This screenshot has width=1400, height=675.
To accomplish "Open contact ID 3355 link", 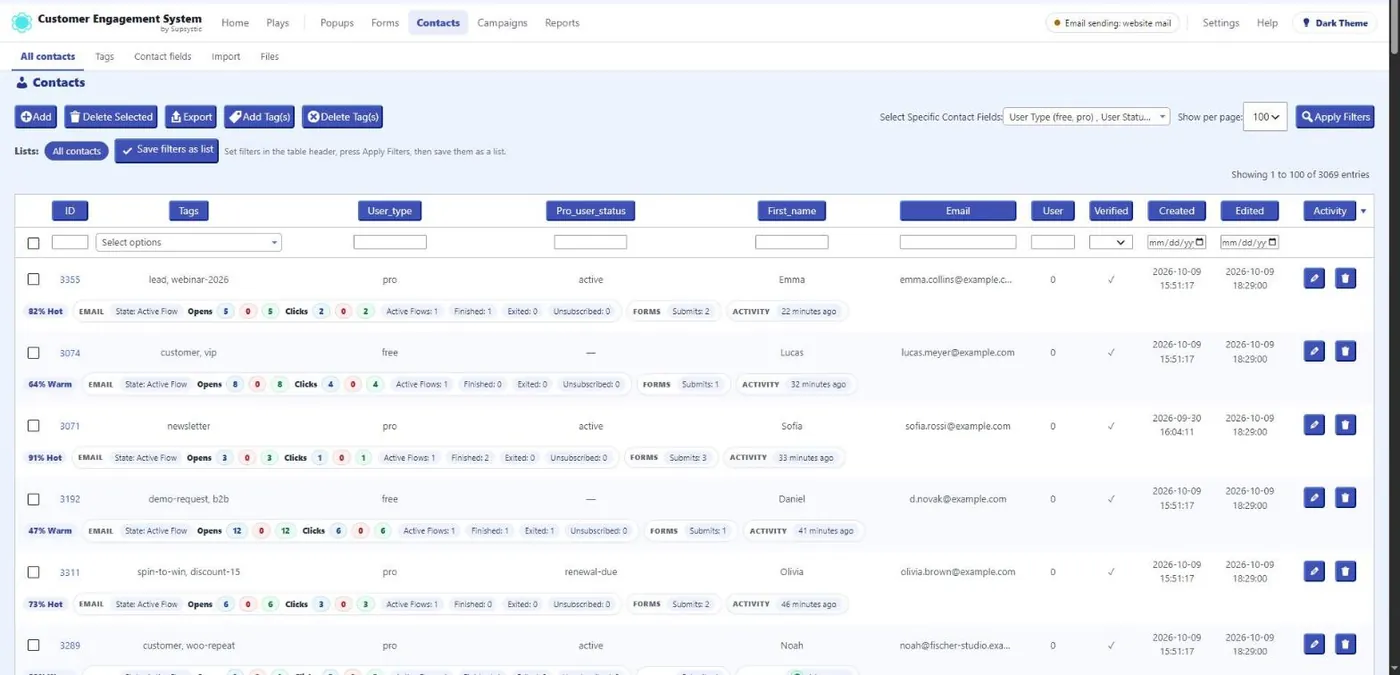I will click(70, 280).
